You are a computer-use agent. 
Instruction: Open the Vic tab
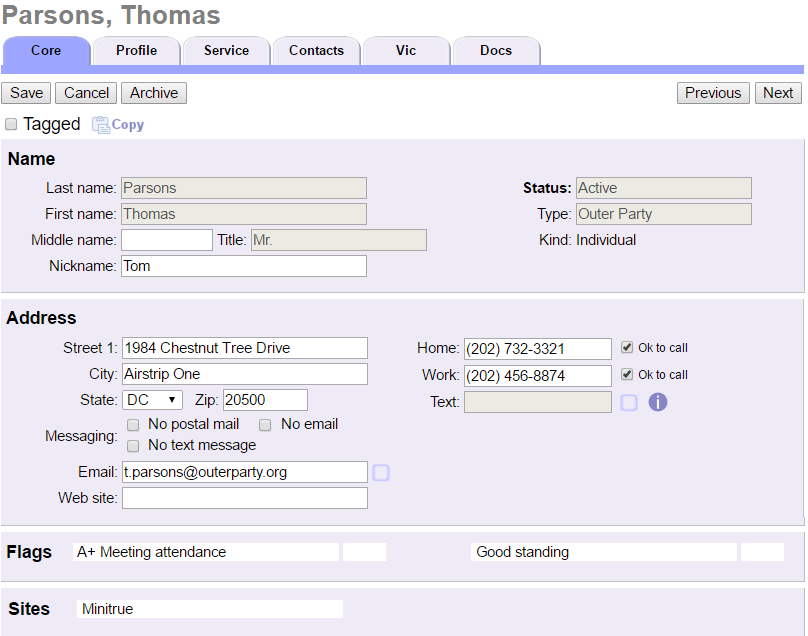(406, 50)
